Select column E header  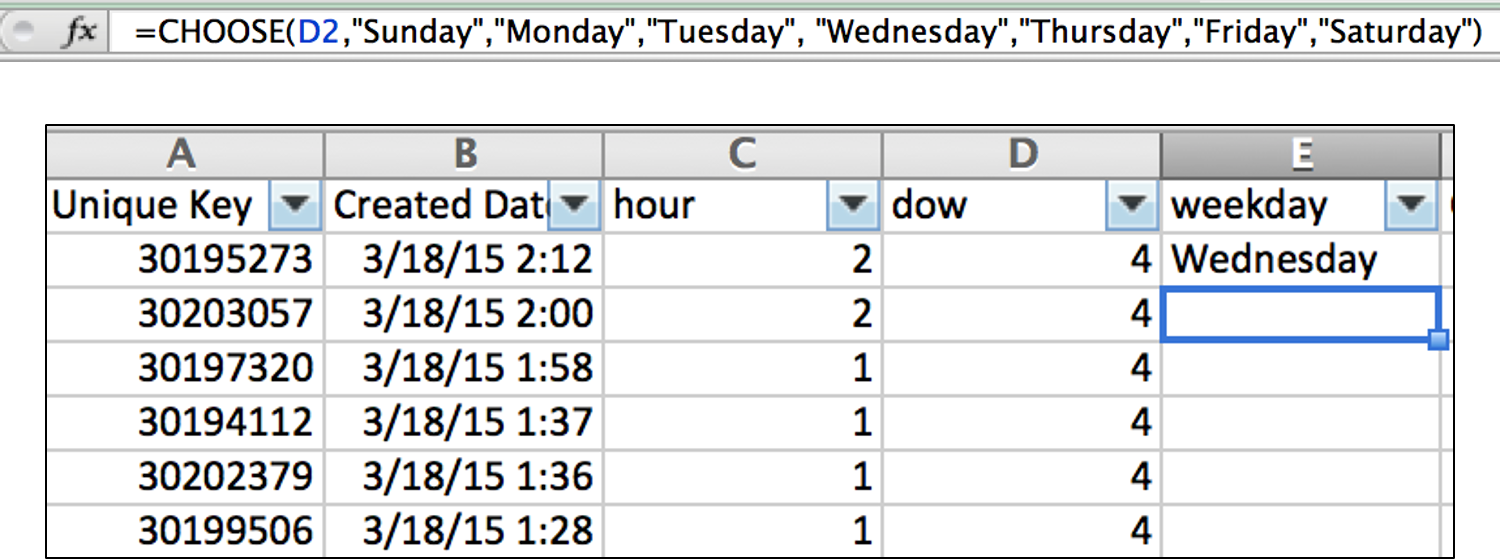tap(1300, 154)
